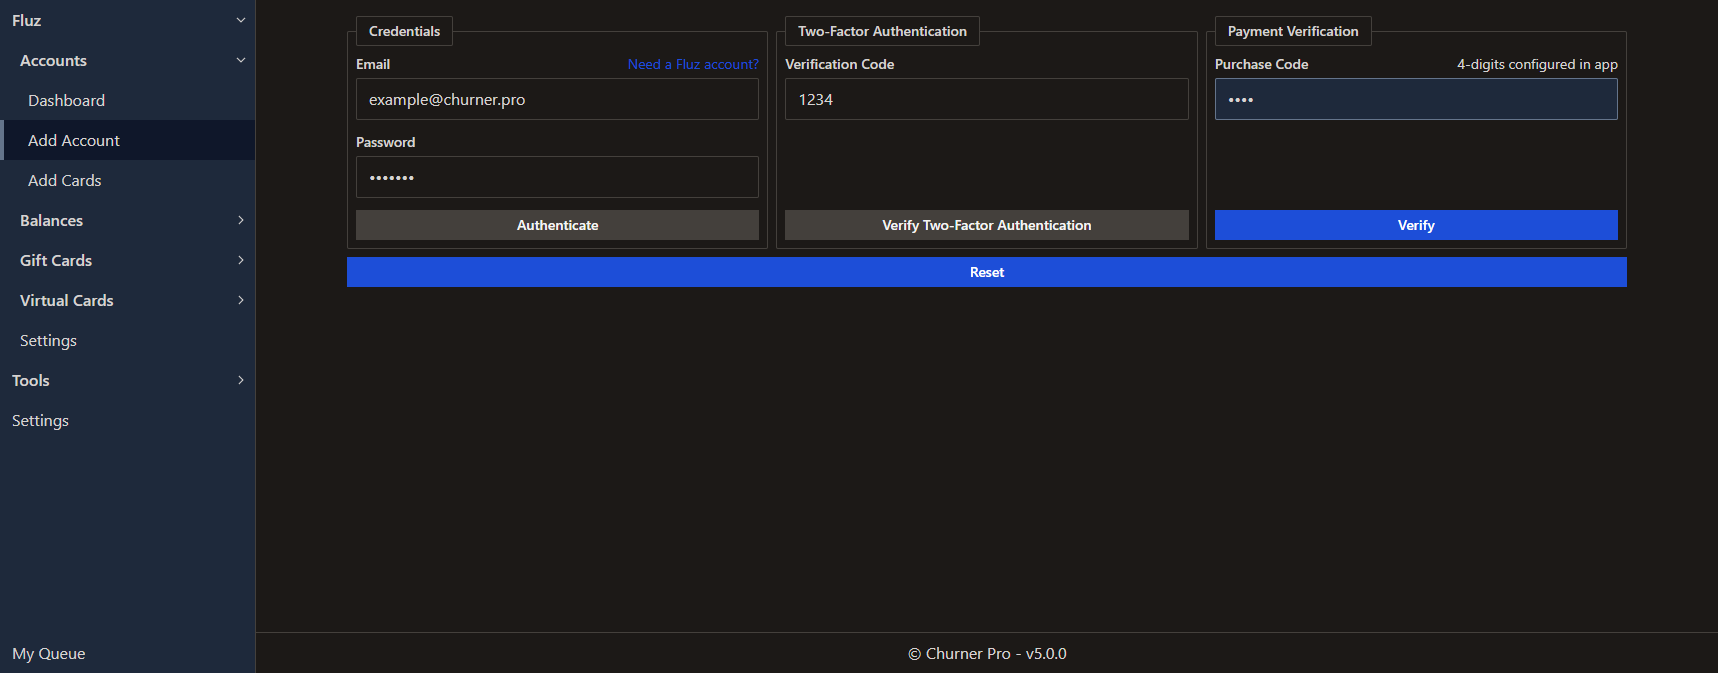Expand the Tools section arrow
The height and width of the screenshot is (673, 1718).
coord(240,380)
